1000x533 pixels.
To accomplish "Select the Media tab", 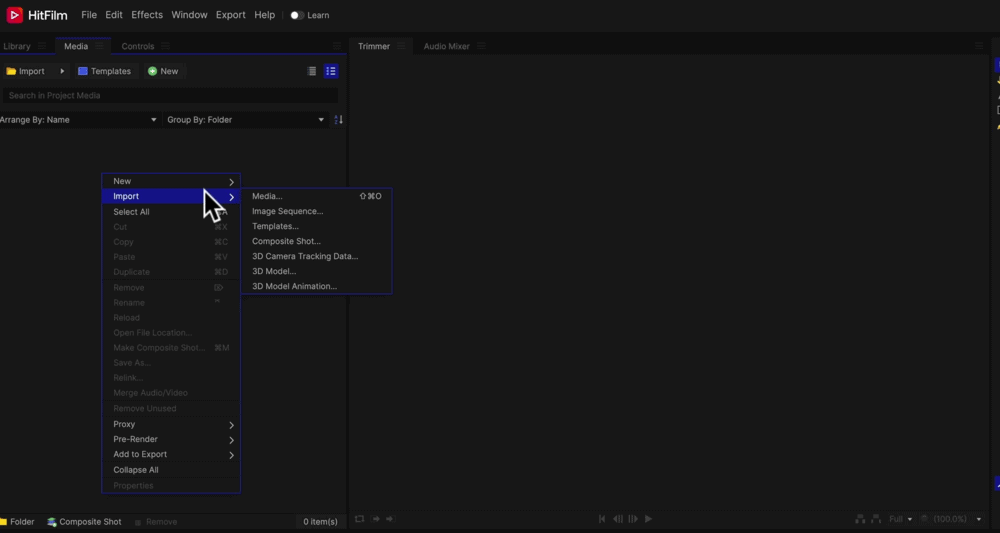I will pos(76,46).
